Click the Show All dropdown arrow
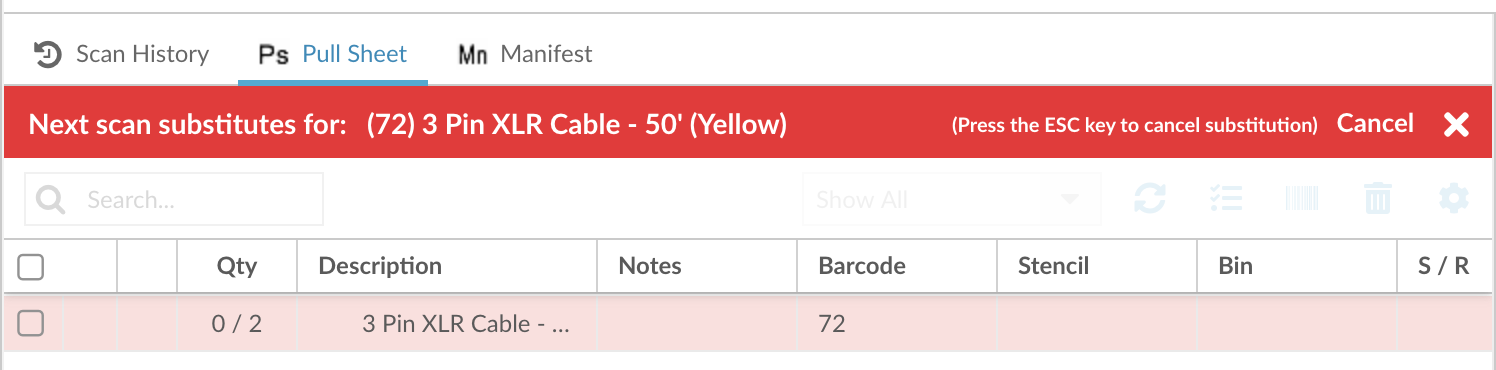Viewport: 1496px width, 370px height. 1070,200
